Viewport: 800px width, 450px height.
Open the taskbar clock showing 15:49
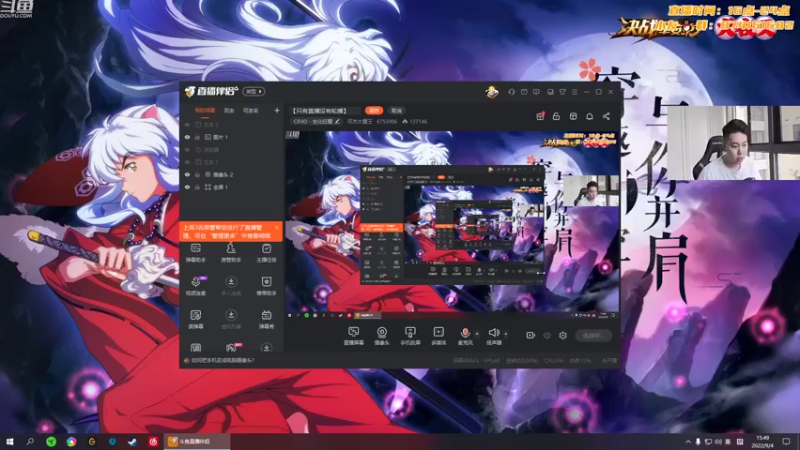tap(763, 442)
